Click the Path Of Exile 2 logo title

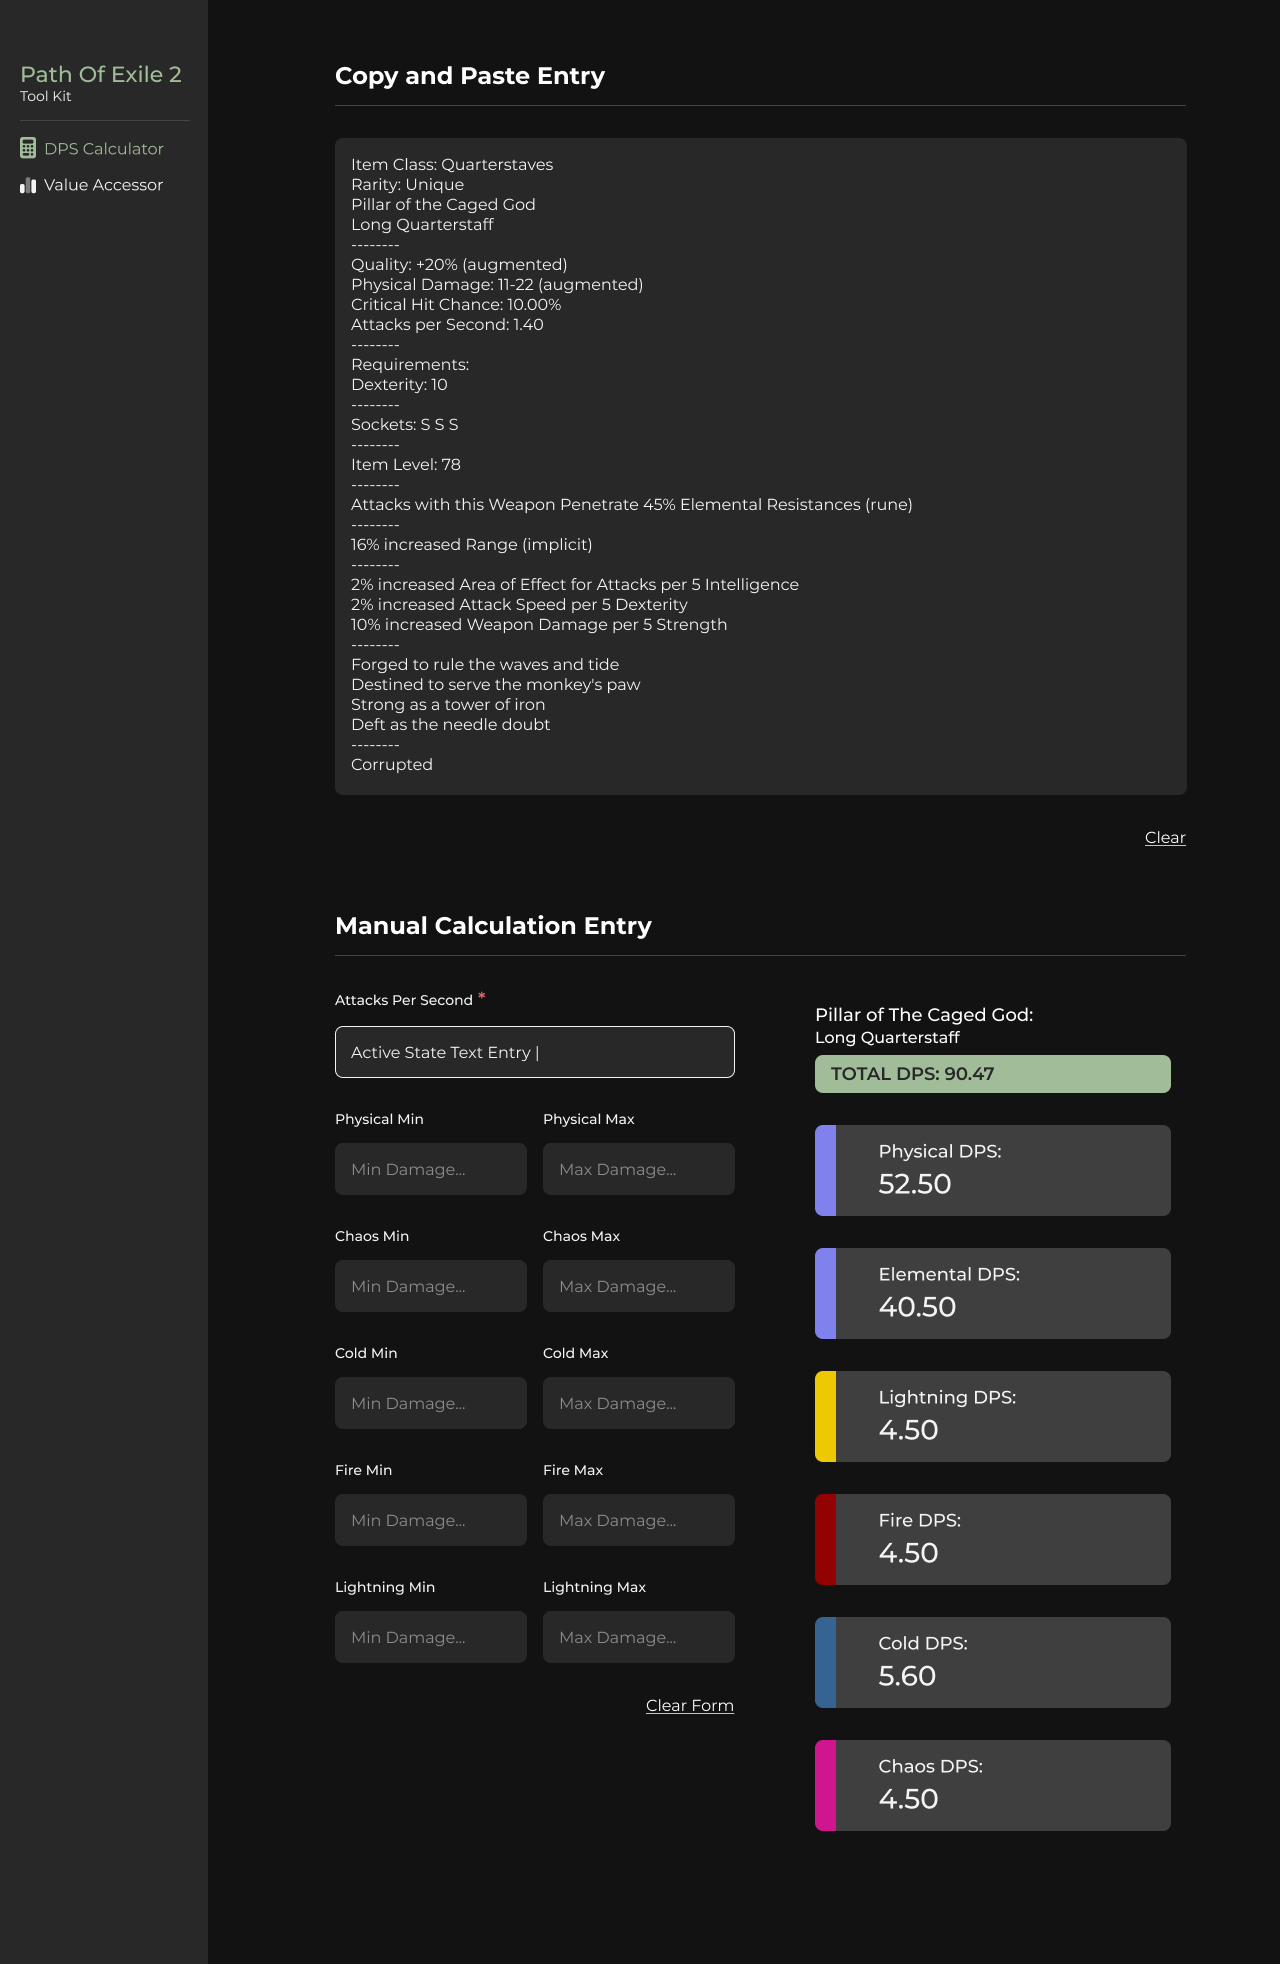[101, 74]
